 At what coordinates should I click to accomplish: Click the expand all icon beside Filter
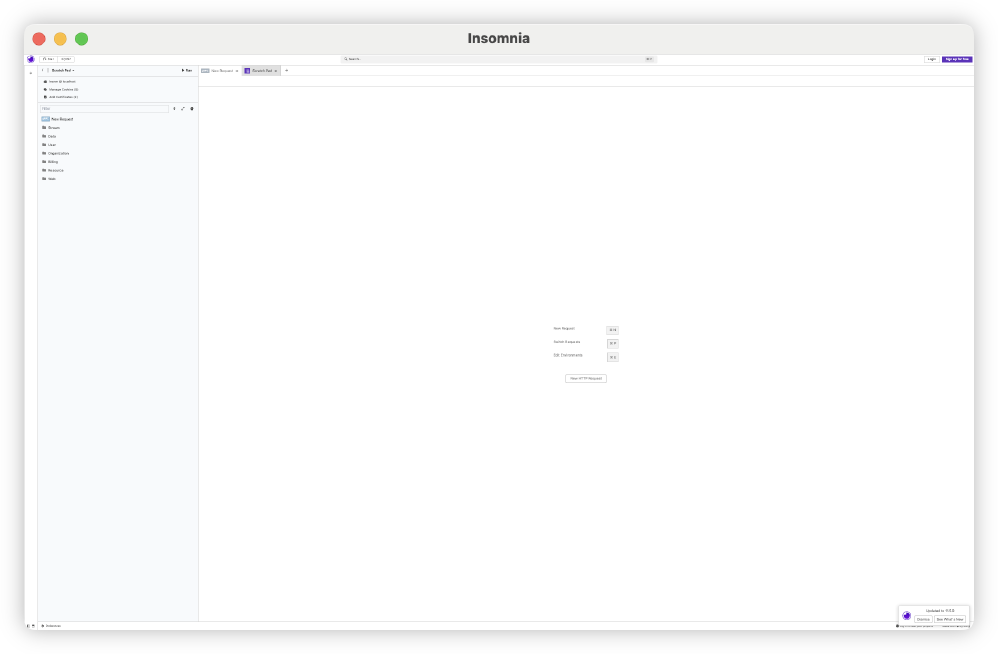[183, 109]
